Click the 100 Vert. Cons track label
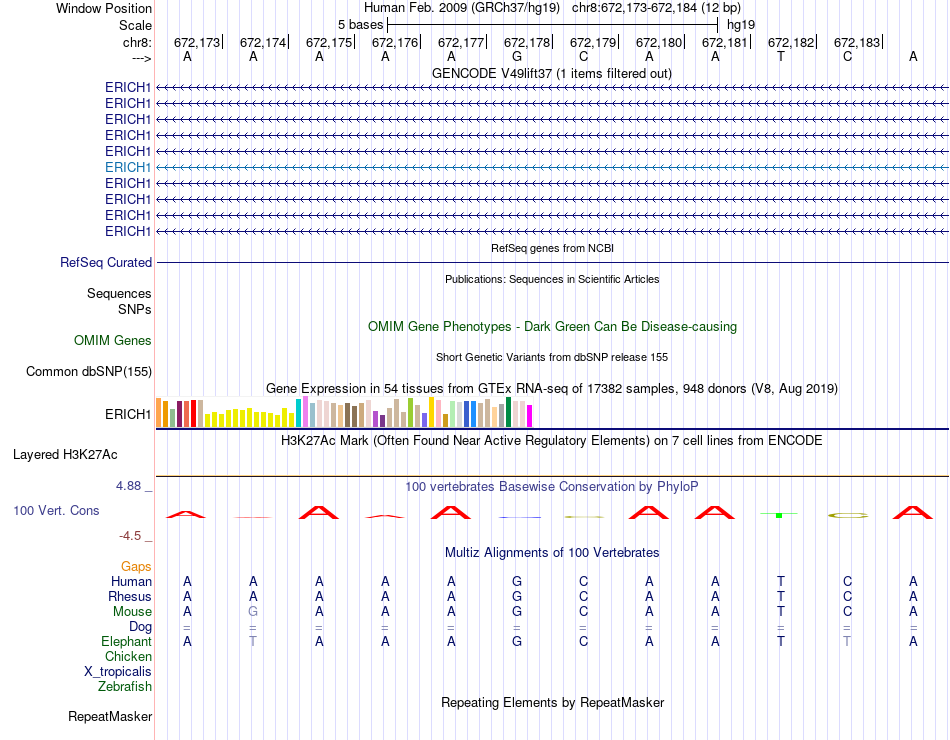Screen dimensions: 950x740 56,510
